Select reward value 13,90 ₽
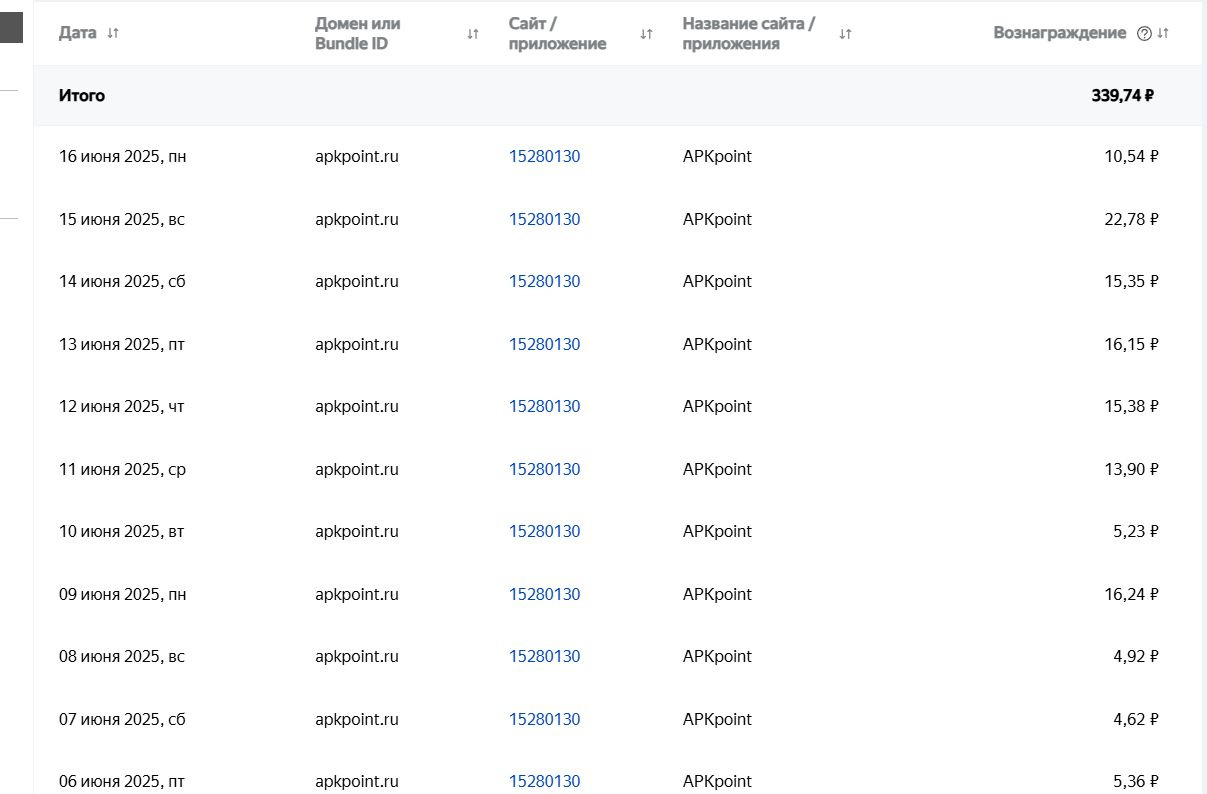 point(1131,469)
